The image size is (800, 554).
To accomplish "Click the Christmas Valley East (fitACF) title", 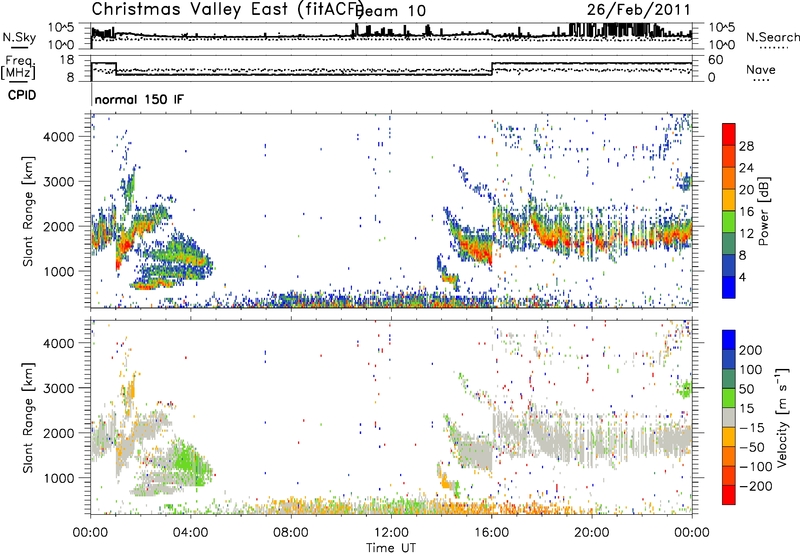I will point(227,10).
